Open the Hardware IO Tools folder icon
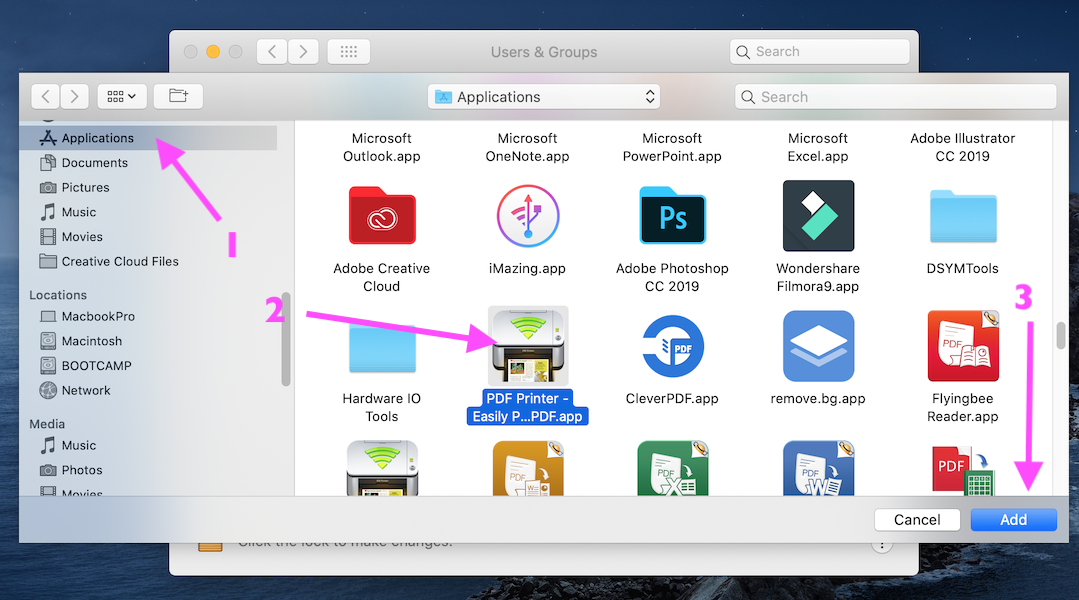 click(382, 348)
